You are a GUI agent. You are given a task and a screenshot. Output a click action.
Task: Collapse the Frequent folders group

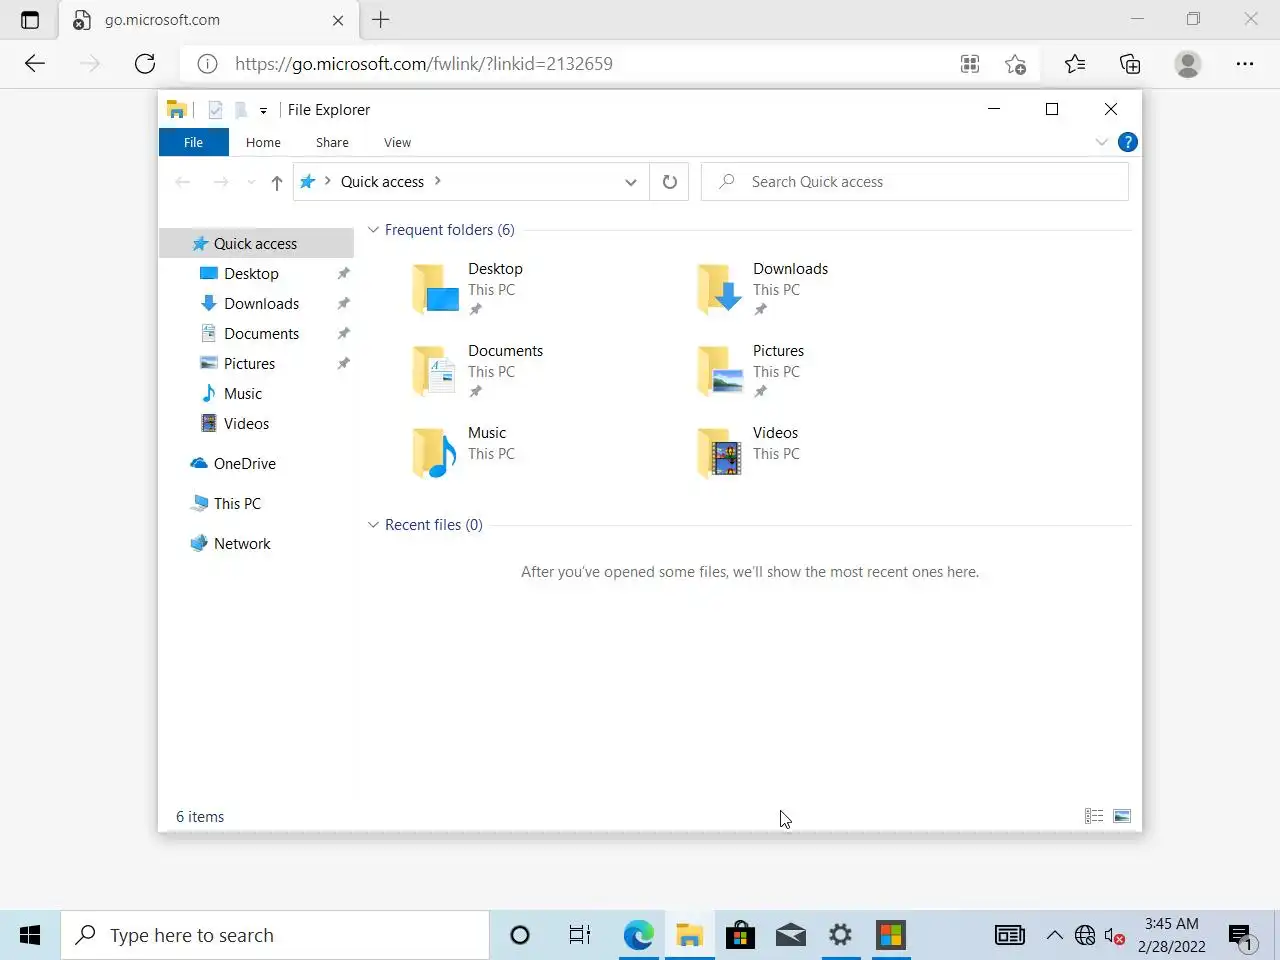[373, 230]
